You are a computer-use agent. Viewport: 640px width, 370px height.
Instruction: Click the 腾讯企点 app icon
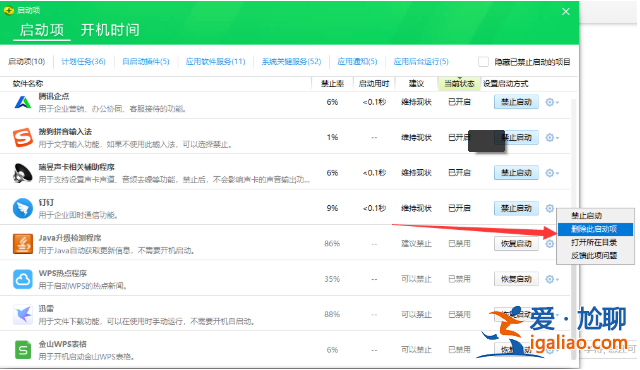tap(23, 102)
